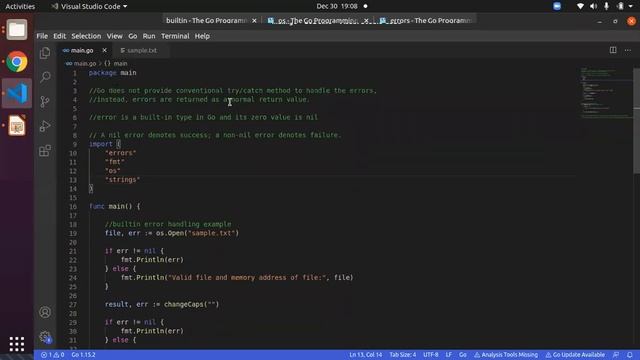This screenshot has width=640, height=360.
Task: Open the Extensions view
Action: coord(45,151)
